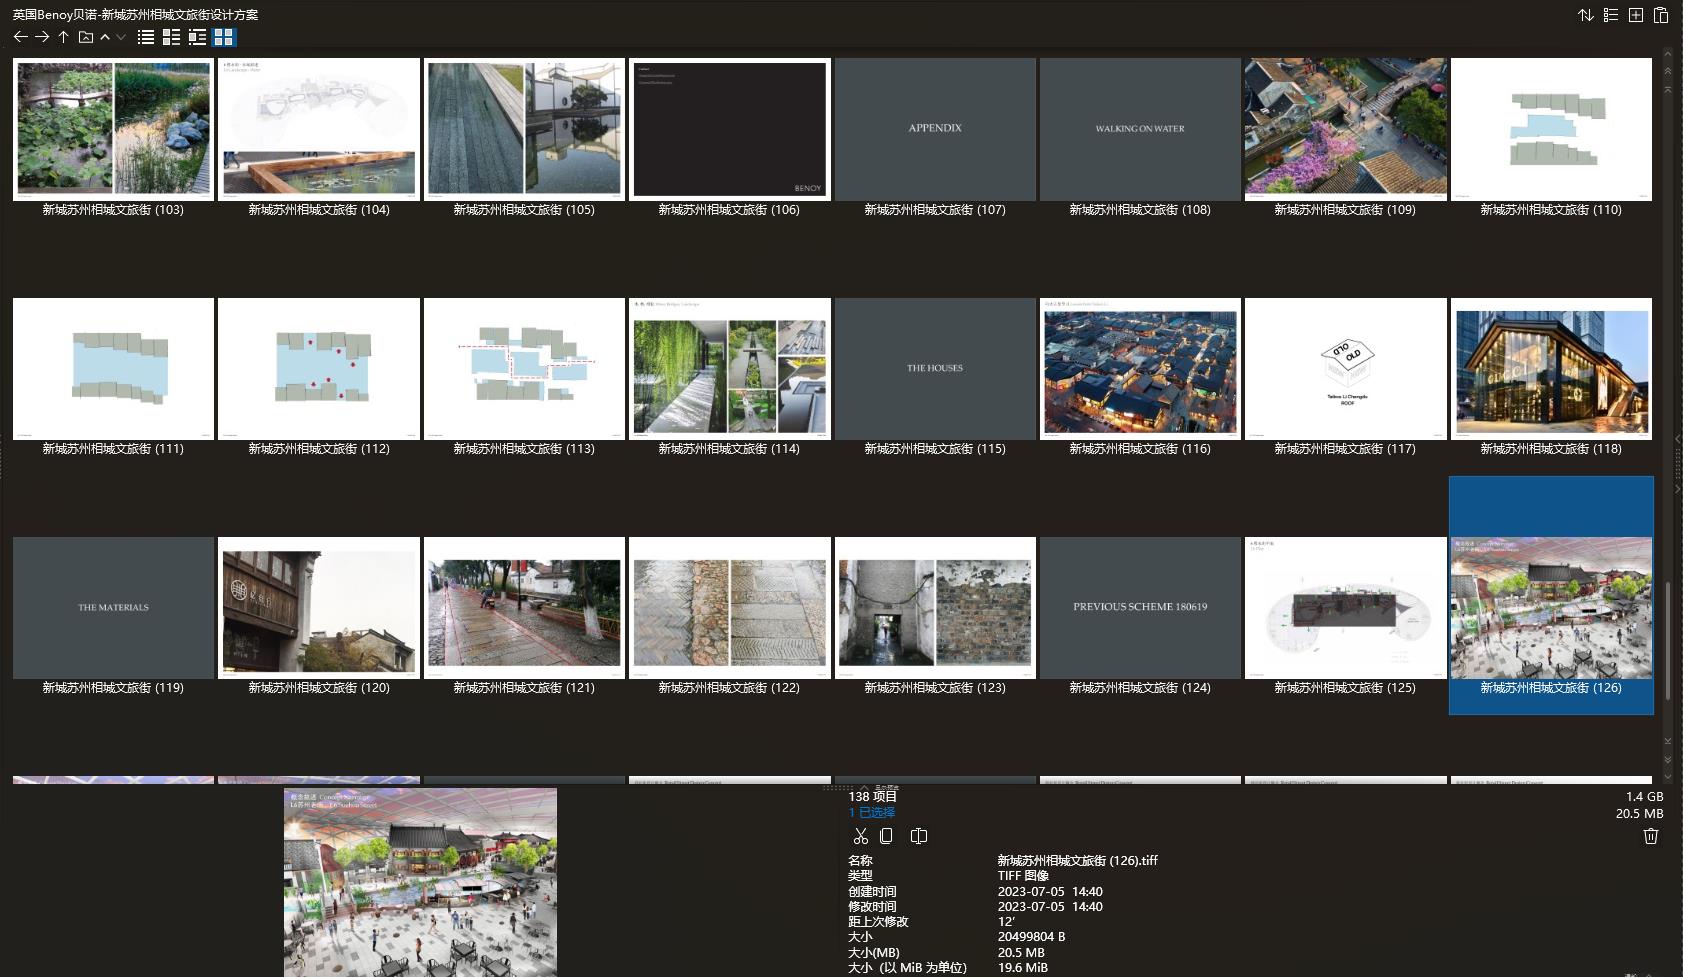Open the selection checklist options icon
This screenshot has height=977, width=1683.
[1611, 15]
